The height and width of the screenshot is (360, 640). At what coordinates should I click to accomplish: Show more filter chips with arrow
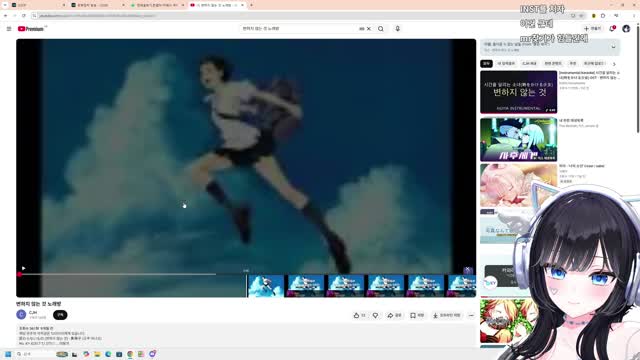[614, 64]
